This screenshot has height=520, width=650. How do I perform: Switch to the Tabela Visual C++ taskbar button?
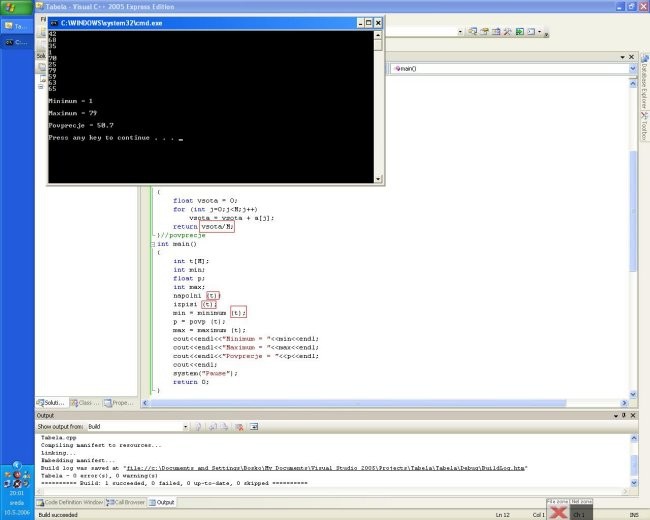[x=17, y=26]
